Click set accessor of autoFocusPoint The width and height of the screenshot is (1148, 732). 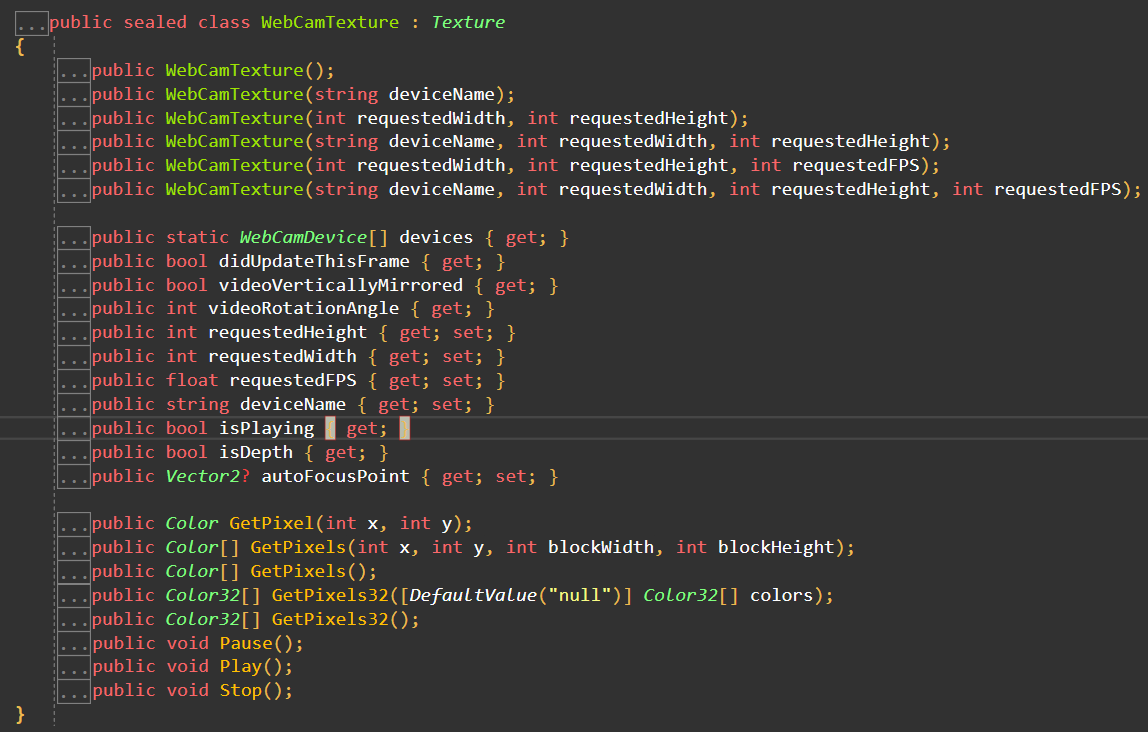[x=511, y=477]
